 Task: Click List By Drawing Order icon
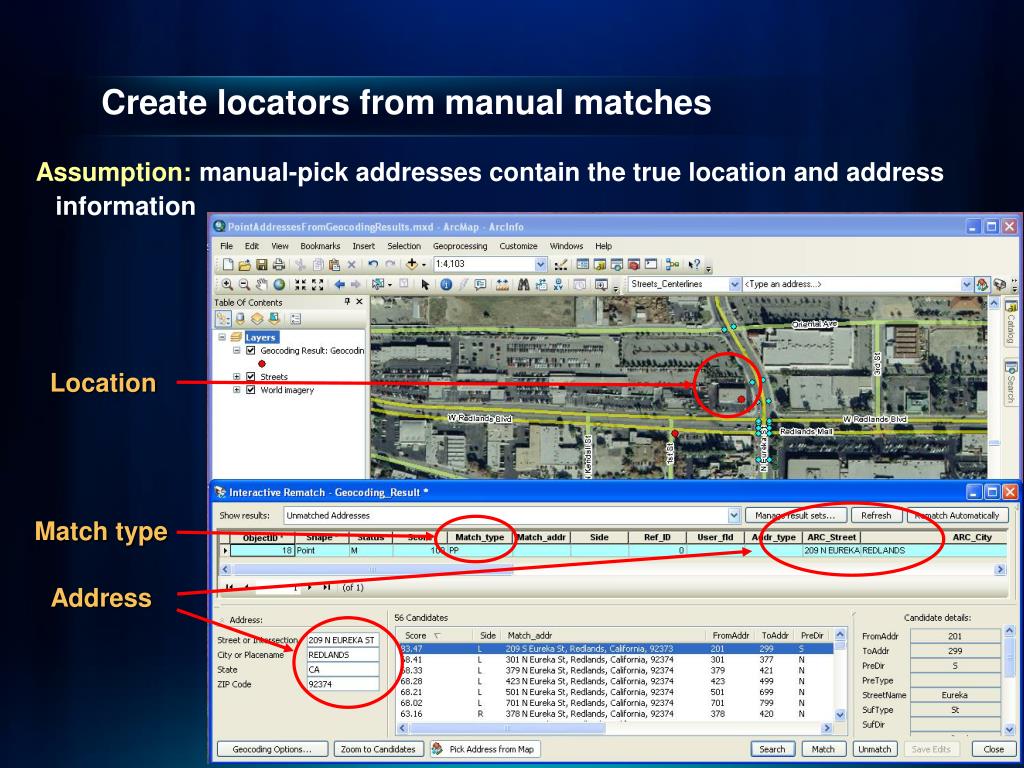point(223,319)
